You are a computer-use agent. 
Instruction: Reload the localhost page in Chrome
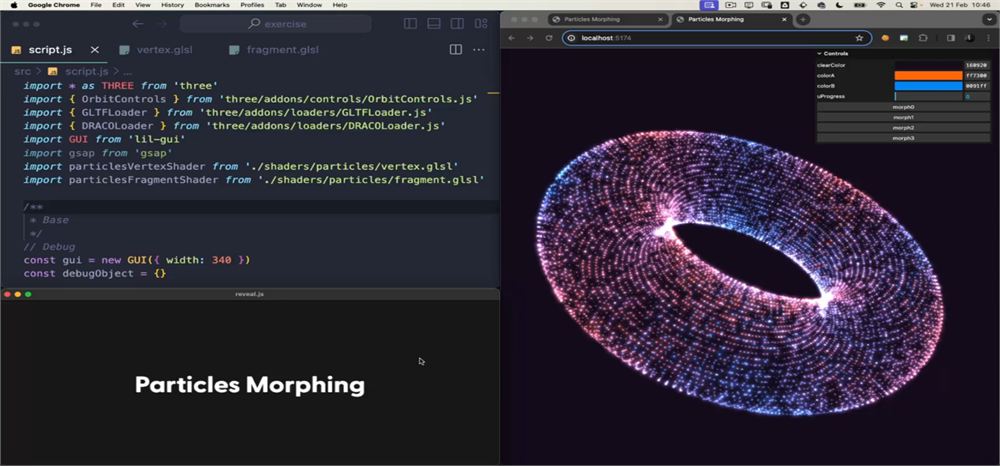click(x=548, y=38)
